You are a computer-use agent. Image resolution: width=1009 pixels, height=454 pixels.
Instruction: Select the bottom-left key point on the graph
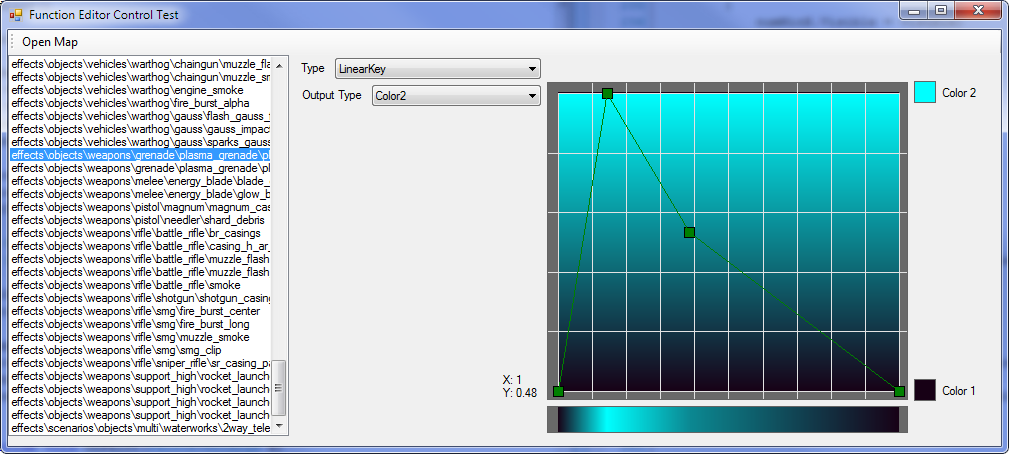pyautogui.click(x=559, y=391)
